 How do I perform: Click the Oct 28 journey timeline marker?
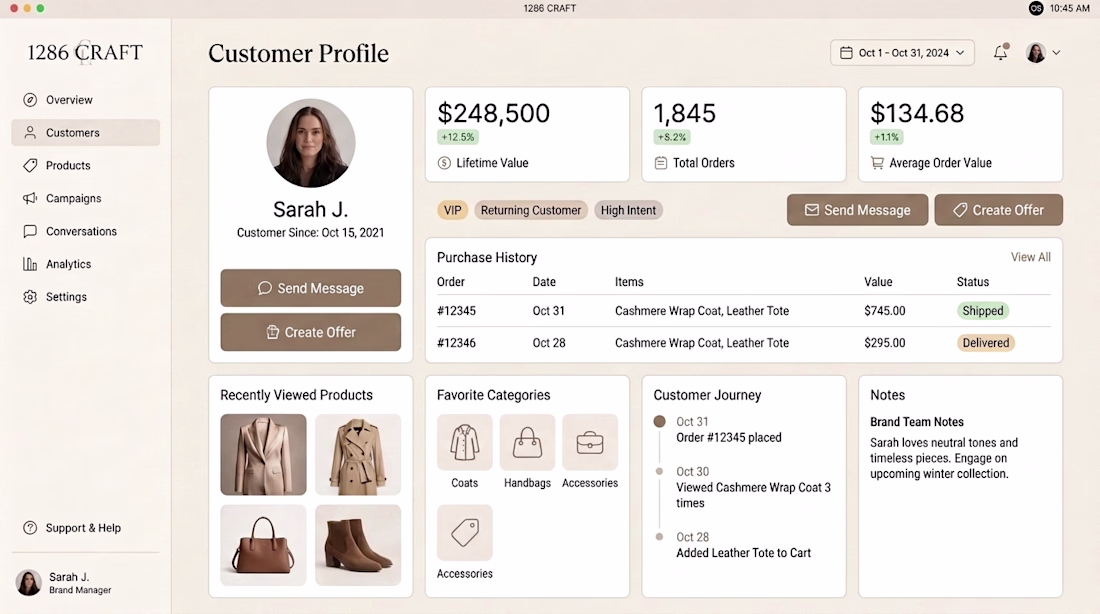pyautogui.click(x=659, y=537)
